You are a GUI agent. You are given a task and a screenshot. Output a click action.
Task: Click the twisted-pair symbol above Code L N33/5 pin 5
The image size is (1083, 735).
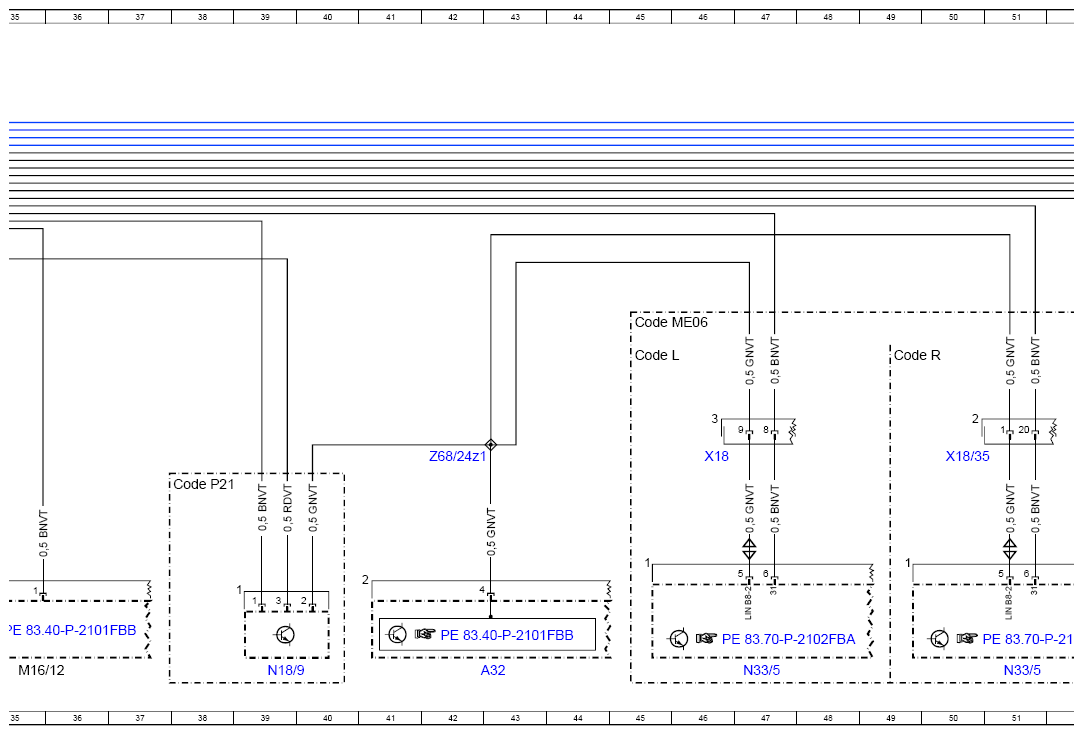tap(749, 549)
